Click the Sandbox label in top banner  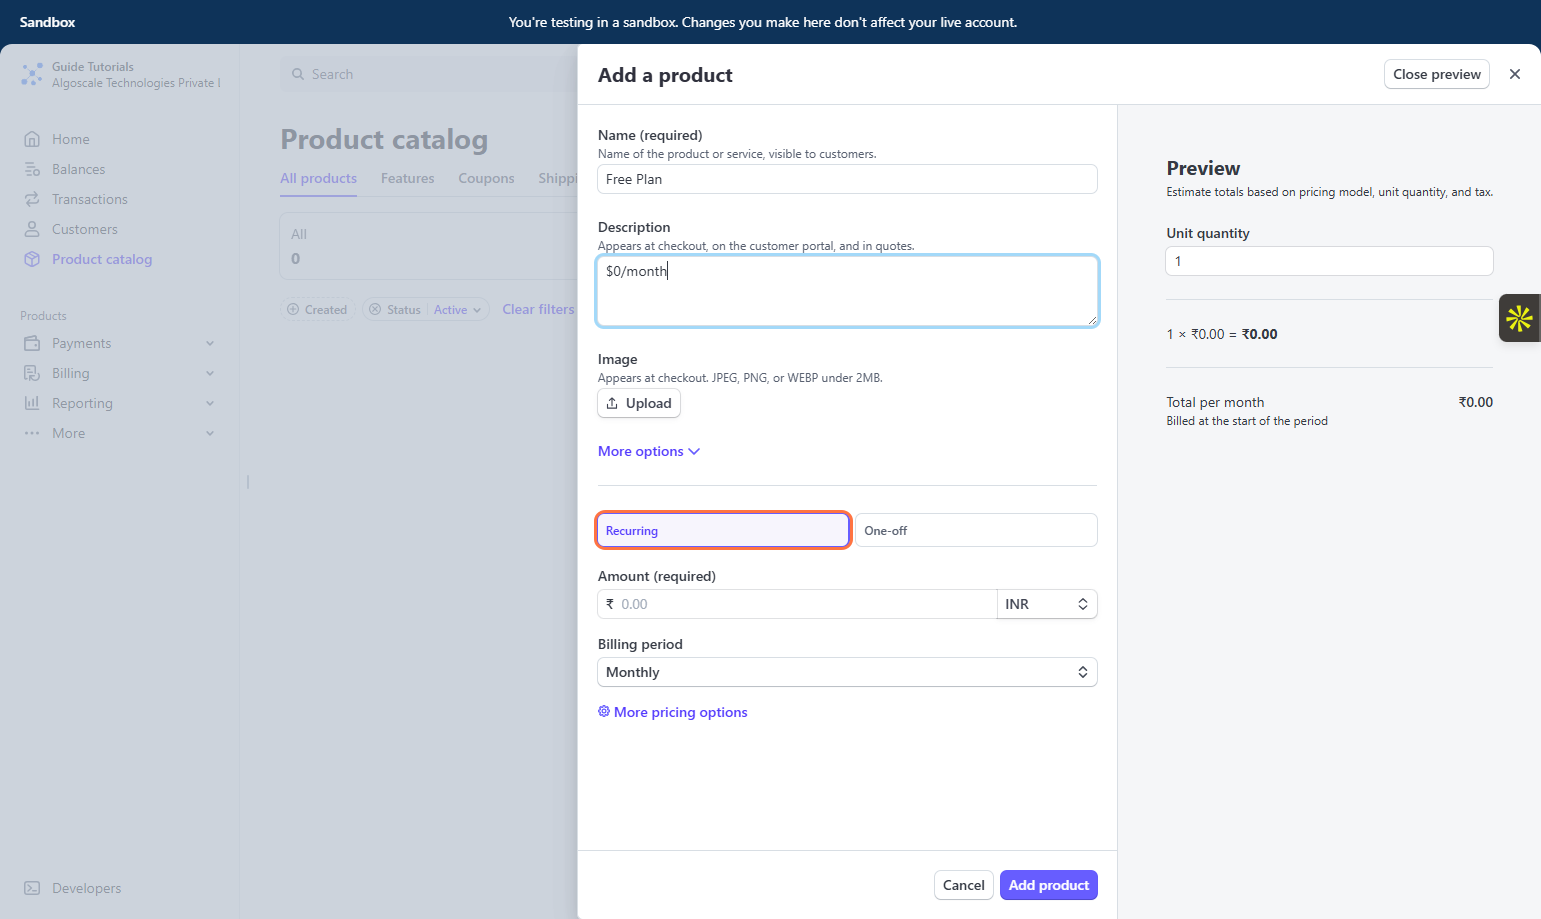47,22
